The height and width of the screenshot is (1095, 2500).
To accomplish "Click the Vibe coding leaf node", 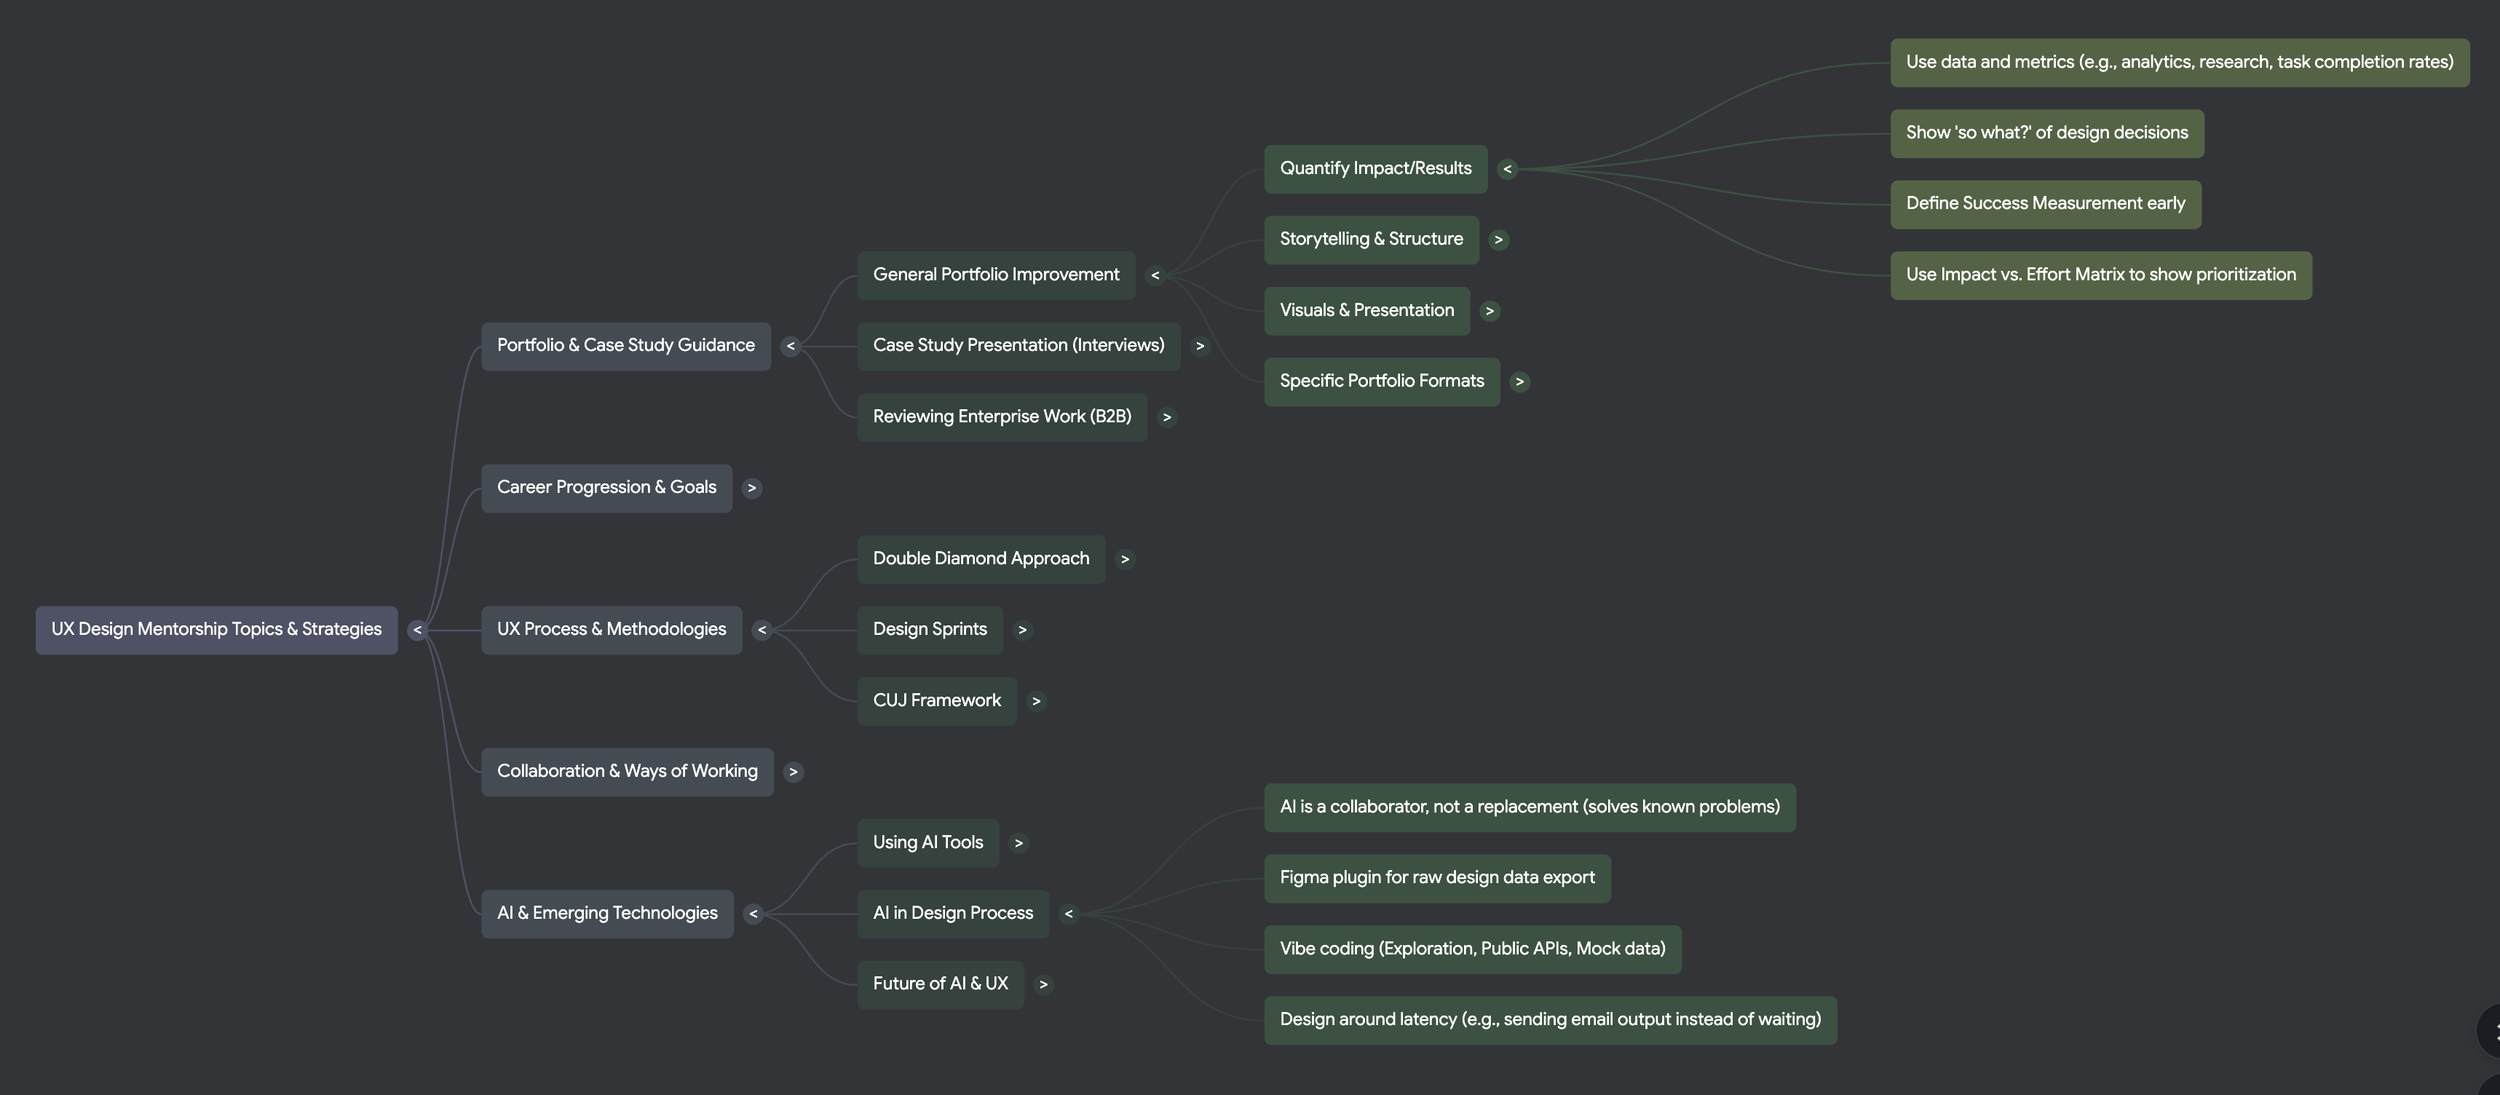I will point(1472,949).
